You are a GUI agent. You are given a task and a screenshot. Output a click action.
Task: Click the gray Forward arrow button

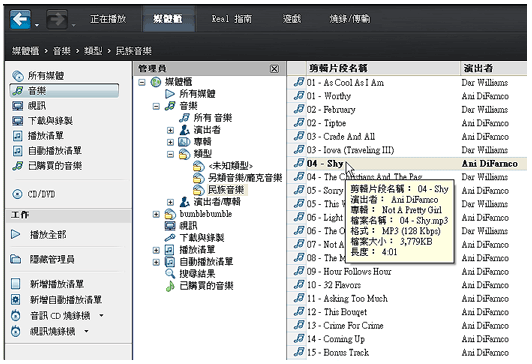(x=56, y=19)
